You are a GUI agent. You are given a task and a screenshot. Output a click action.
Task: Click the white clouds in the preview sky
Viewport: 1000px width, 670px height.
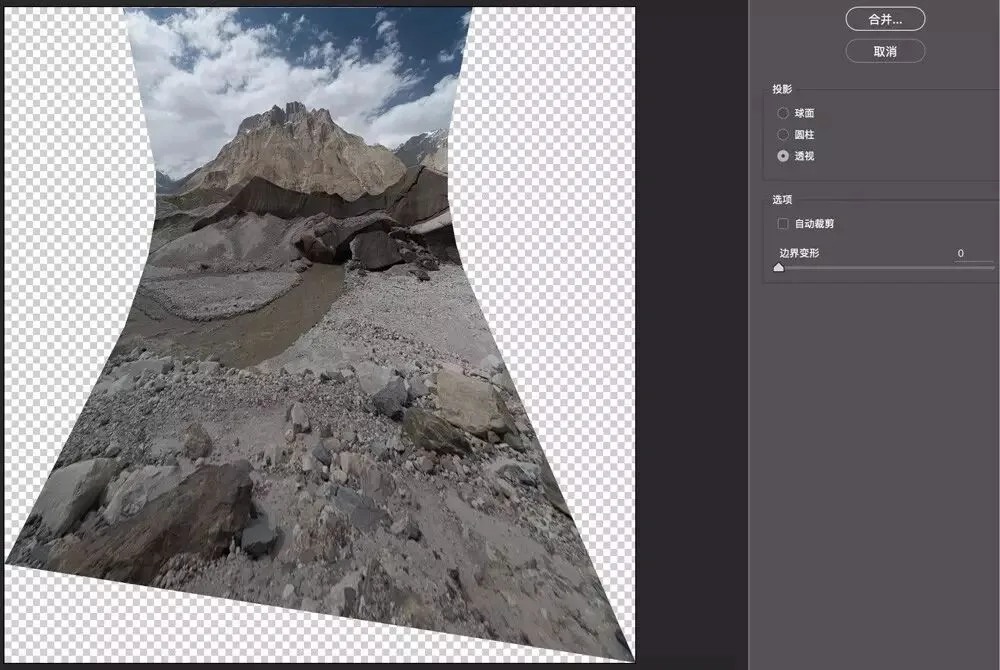(210, 70)
